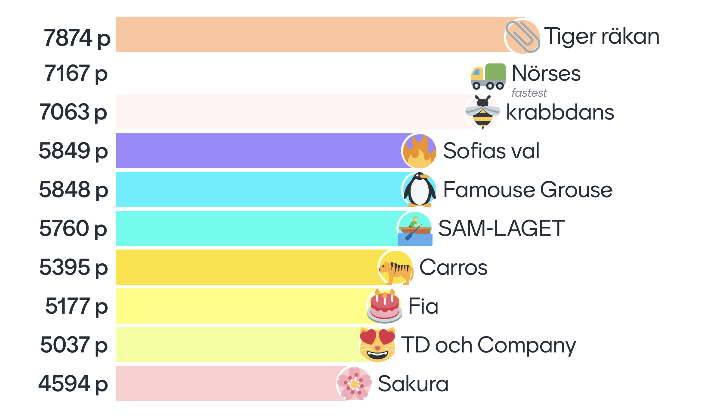Click the Famouse Grouse team name
This screenshot has width=725, height=418.
pyautogui.click(x=527, y=190)
